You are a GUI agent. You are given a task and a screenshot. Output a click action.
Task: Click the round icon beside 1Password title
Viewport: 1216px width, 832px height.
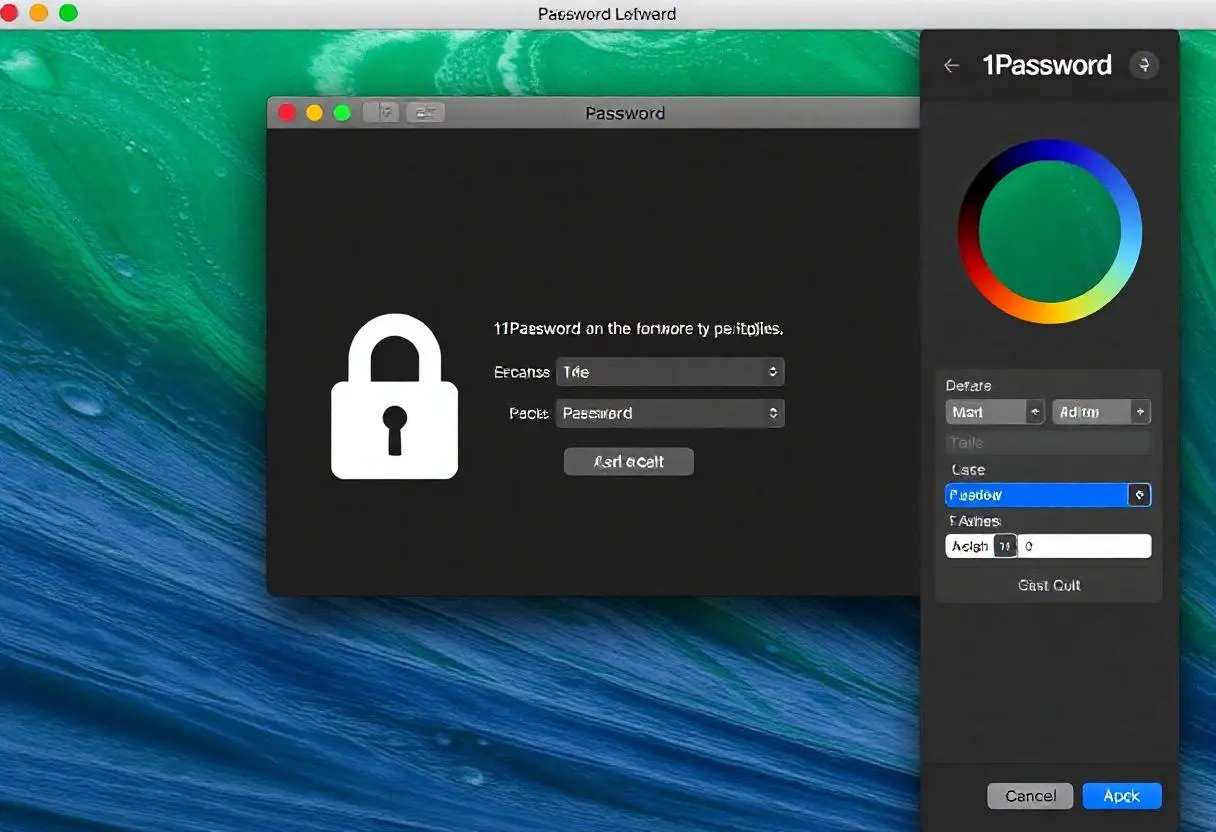(1144, 65)
